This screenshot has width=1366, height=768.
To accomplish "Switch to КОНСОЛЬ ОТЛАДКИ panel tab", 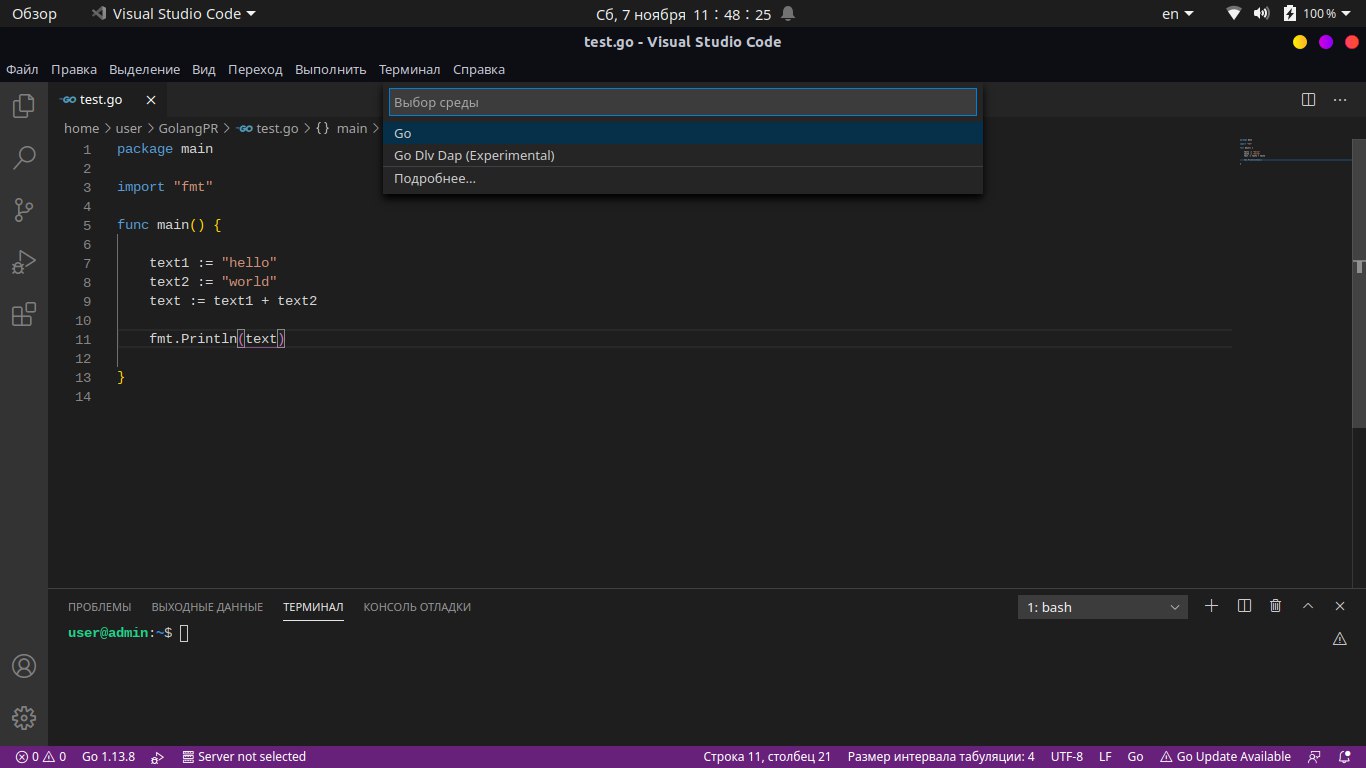I will [417, 607].
